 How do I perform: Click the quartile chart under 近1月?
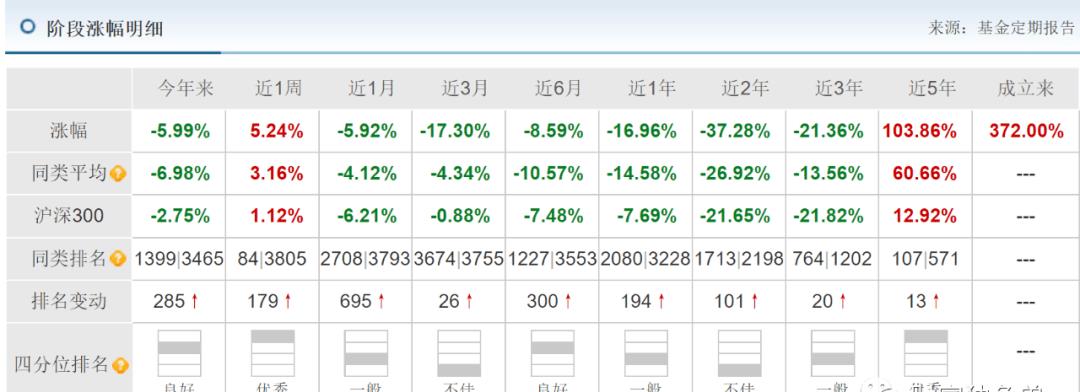tap(366, 353)
